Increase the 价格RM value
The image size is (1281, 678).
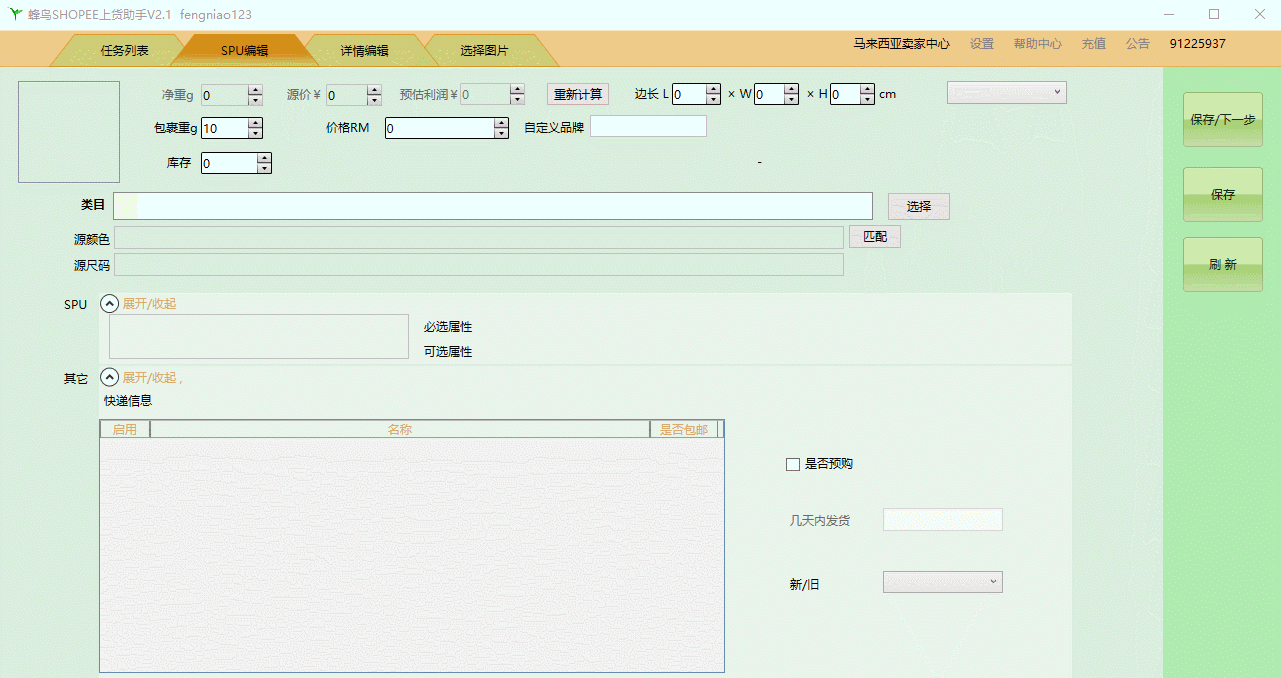(501, 123)
